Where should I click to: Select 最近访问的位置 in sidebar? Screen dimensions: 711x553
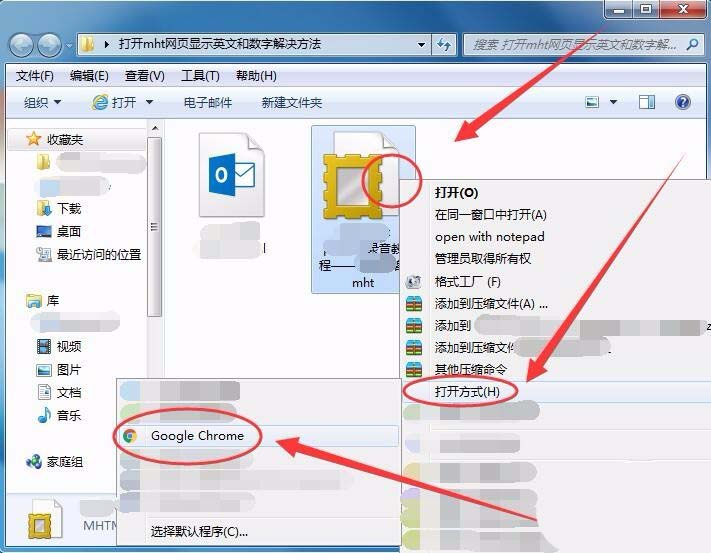tap(99, 254)
